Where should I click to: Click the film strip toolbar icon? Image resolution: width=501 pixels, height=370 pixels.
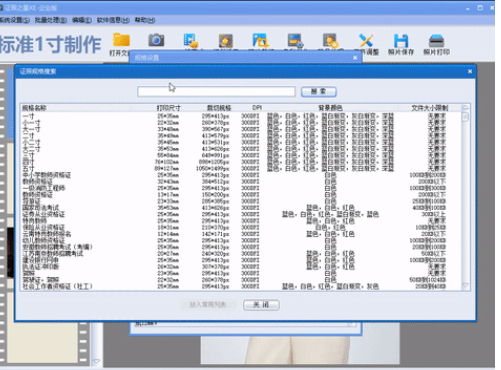[x=191, y=40]
